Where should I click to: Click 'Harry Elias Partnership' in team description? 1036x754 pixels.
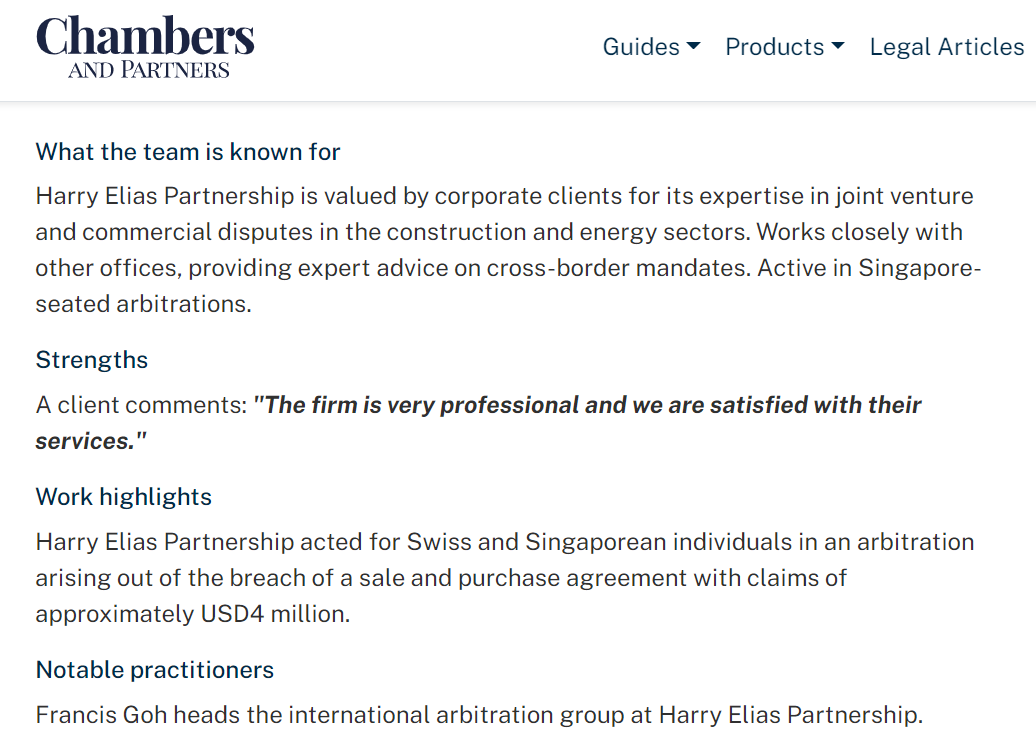[x=165, y=196]
